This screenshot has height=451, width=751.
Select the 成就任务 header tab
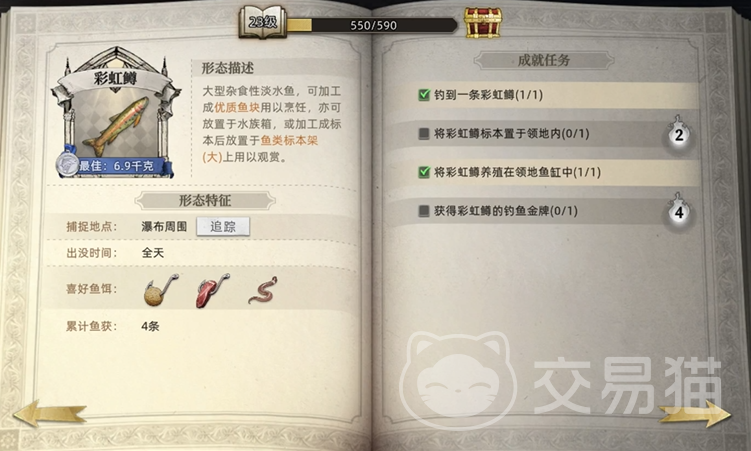point(544,60)
